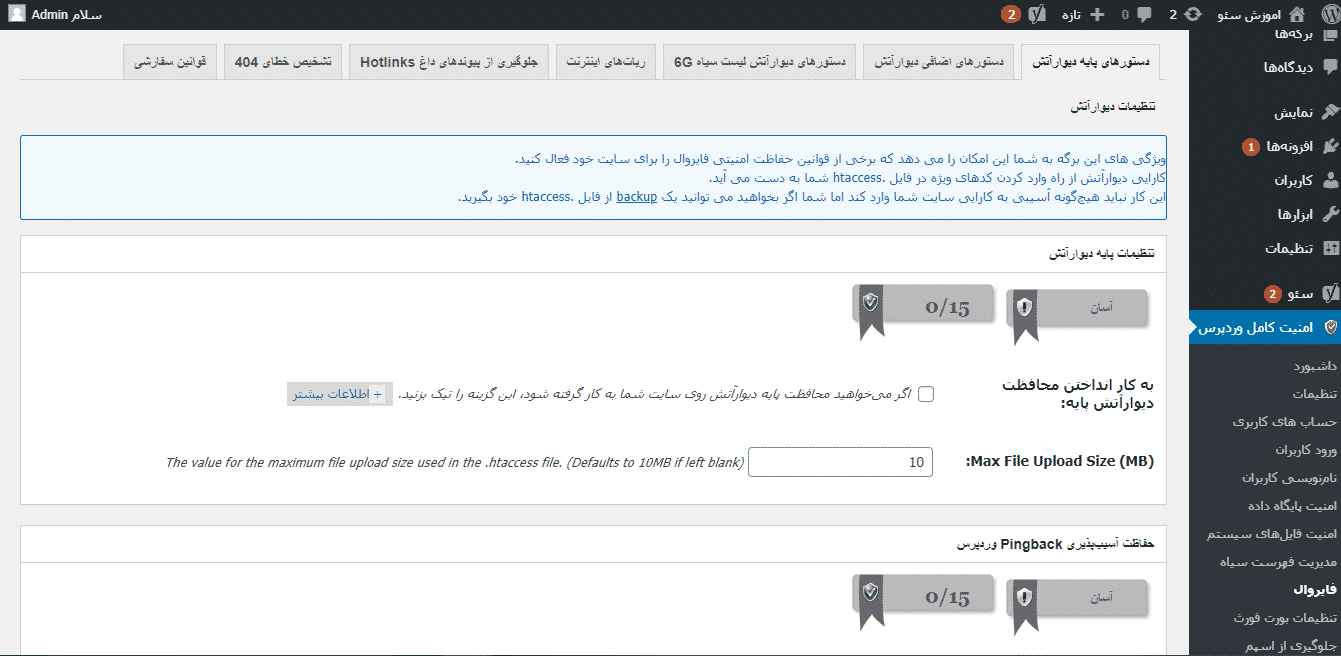
Task: Select the 'ربات‌های اینترنت' tab
Action: point(606,62)
